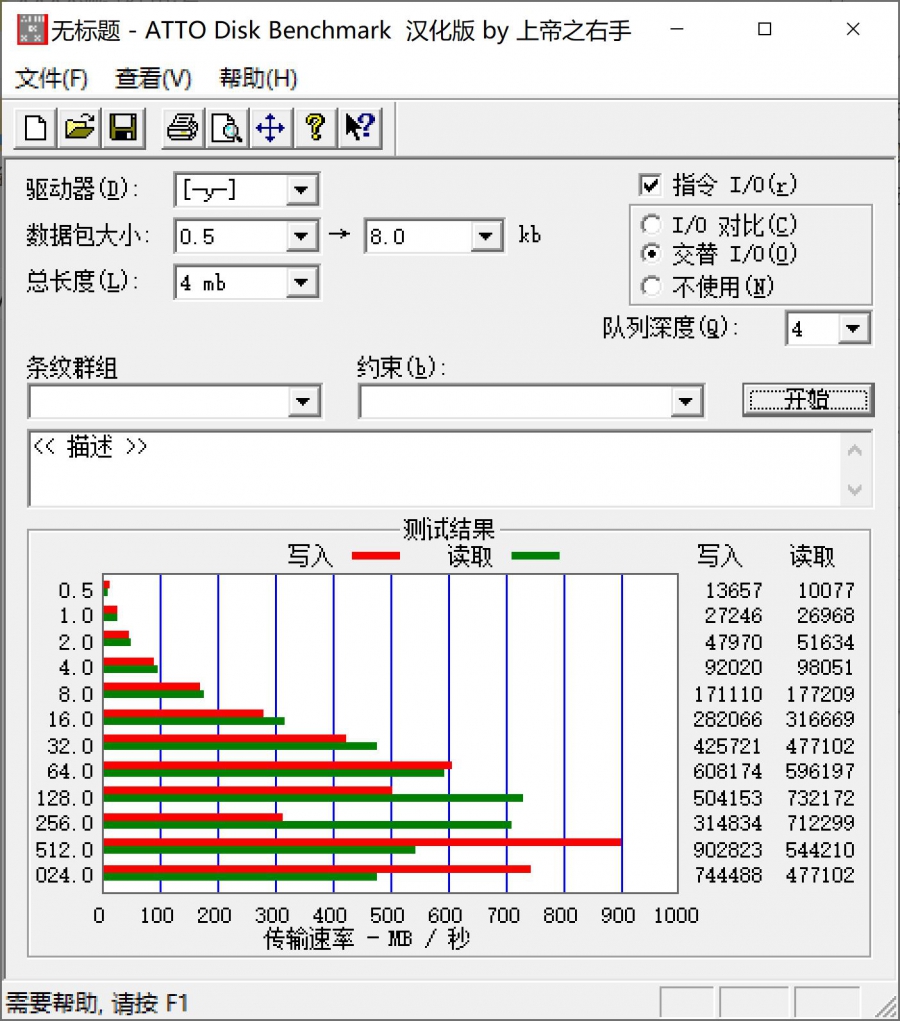
Task: Click the Save floppy disk icon
Action: tap(123, 128)
